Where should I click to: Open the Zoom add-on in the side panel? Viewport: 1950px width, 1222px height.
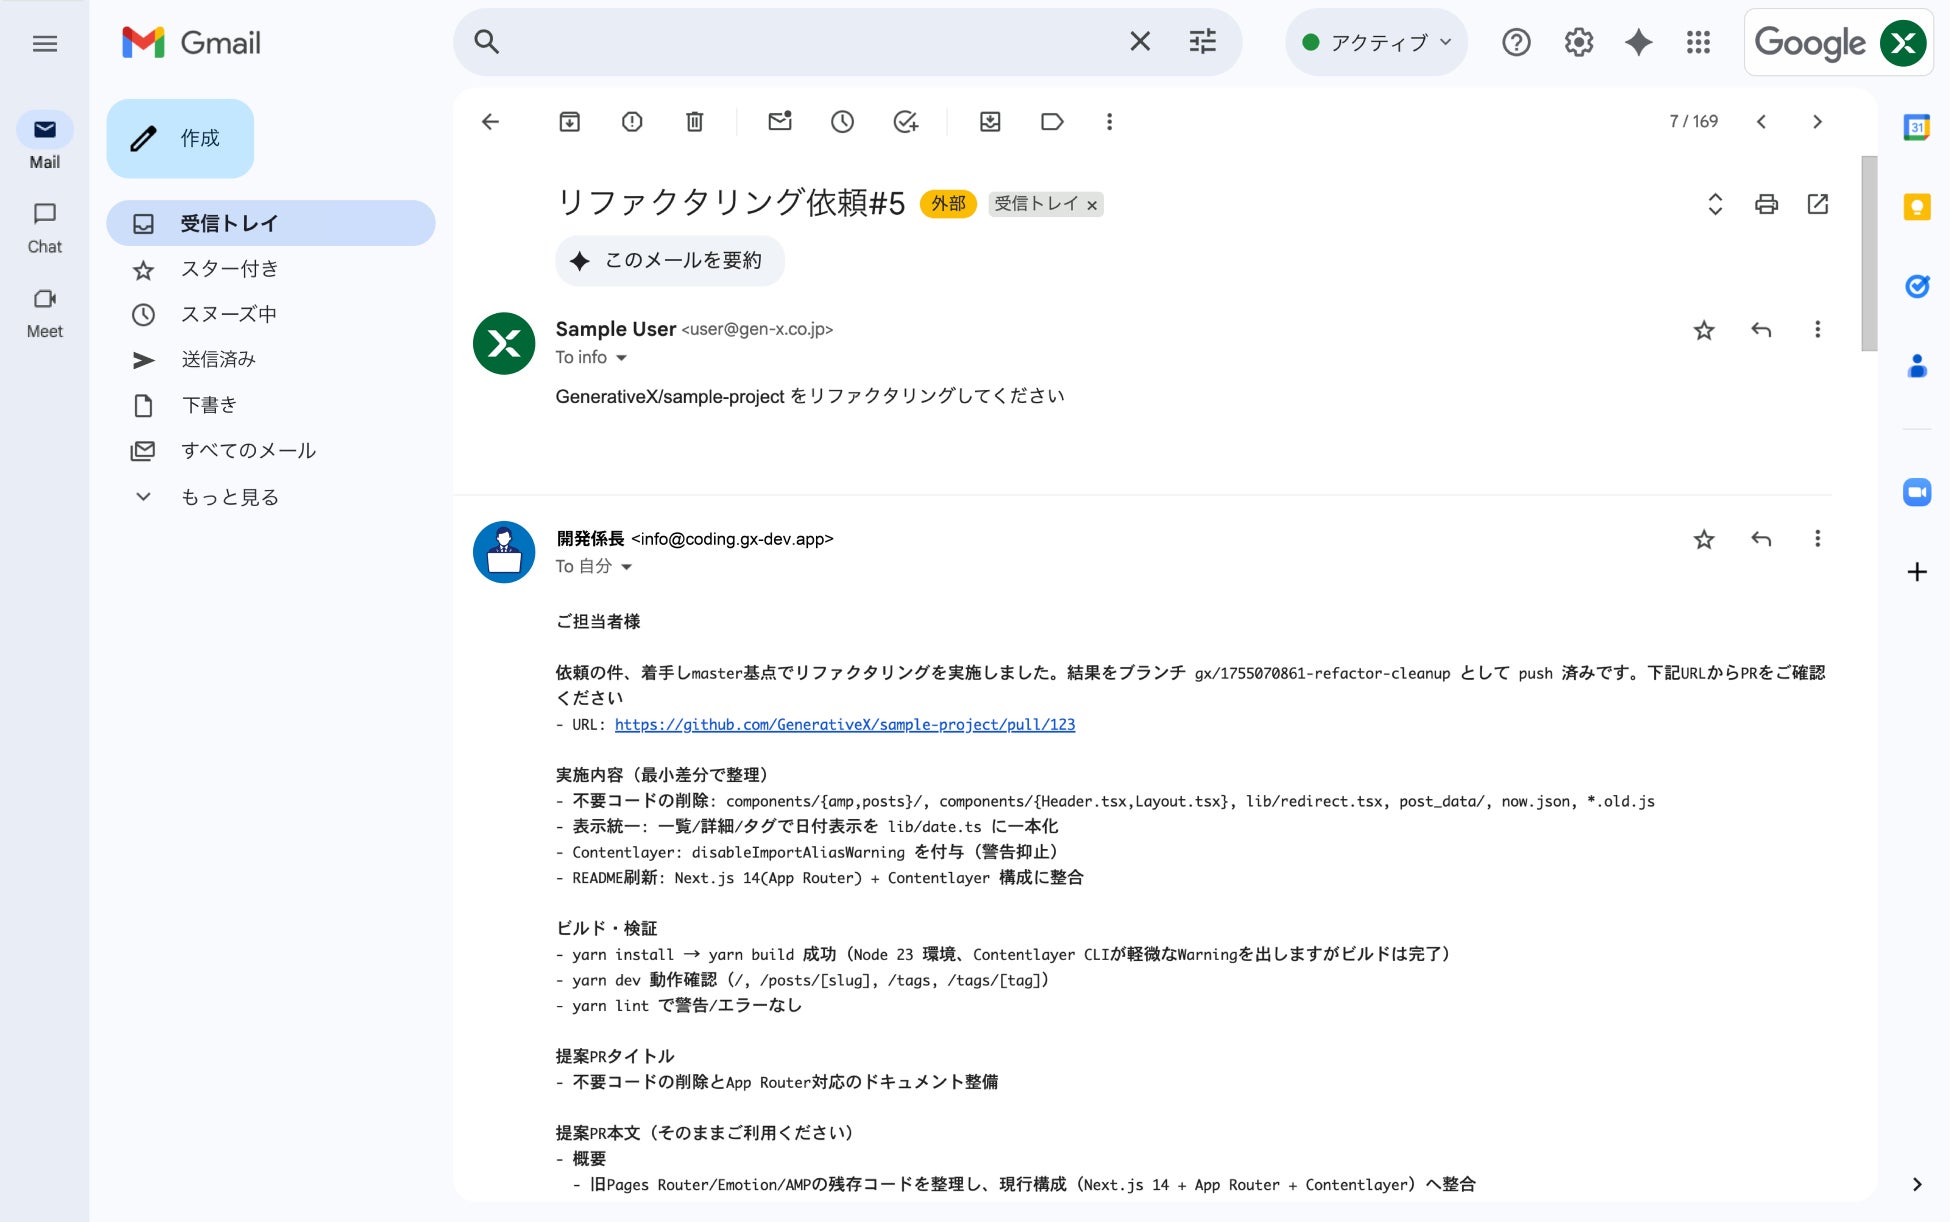[x=1916, y=492]
